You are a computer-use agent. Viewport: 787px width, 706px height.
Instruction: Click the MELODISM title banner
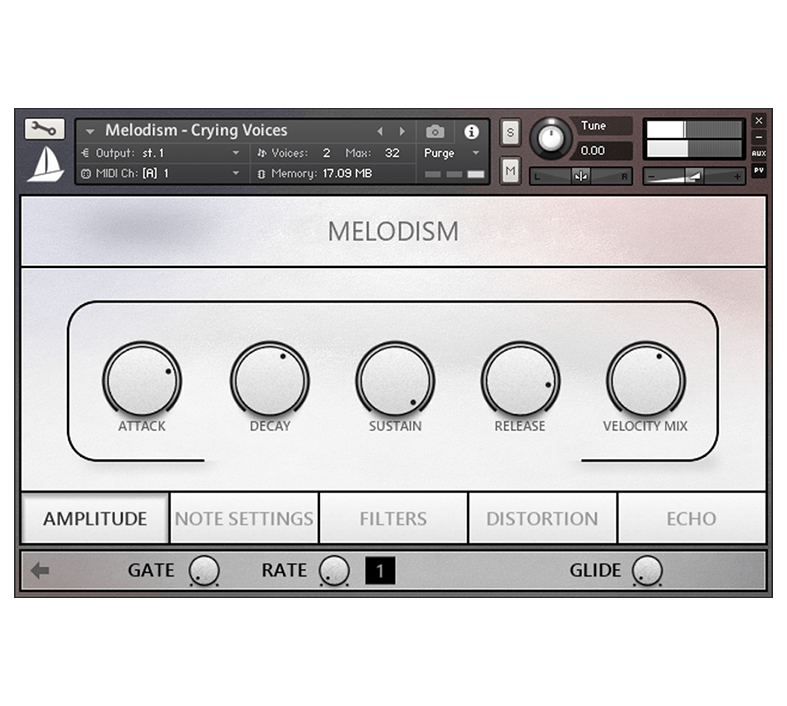pos(393,231)
